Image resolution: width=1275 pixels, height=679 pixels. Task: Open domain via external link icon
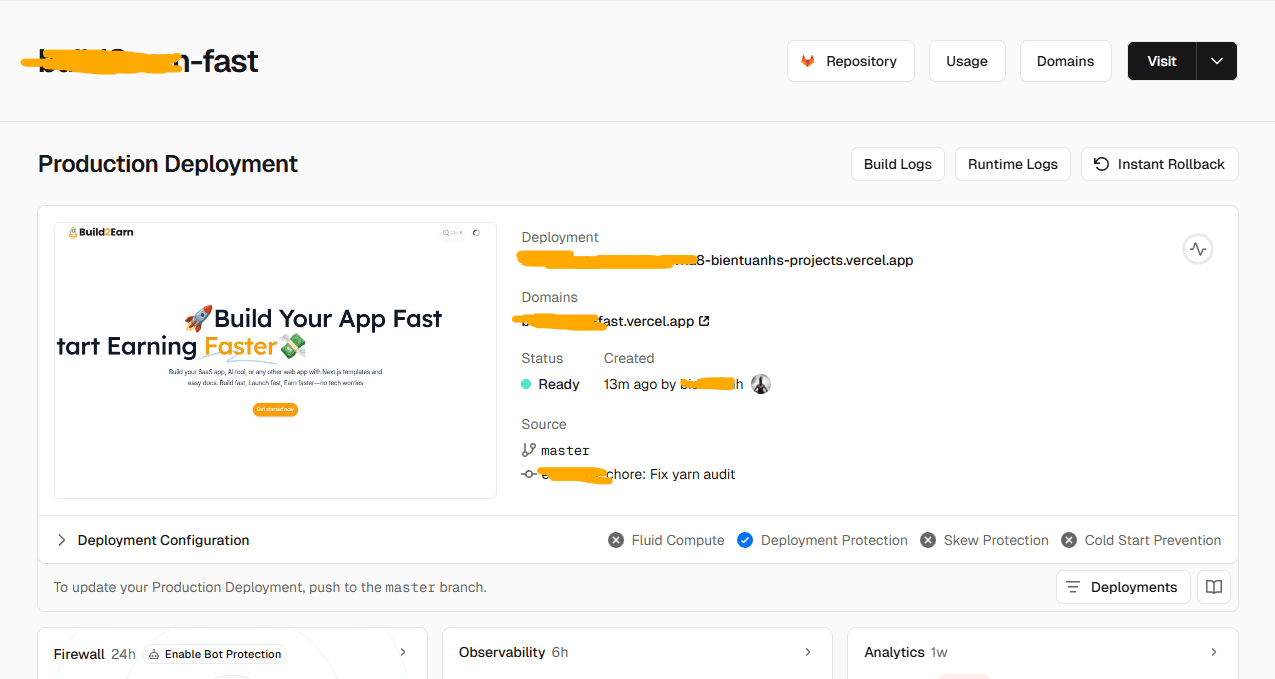click(x=703, y=321)
